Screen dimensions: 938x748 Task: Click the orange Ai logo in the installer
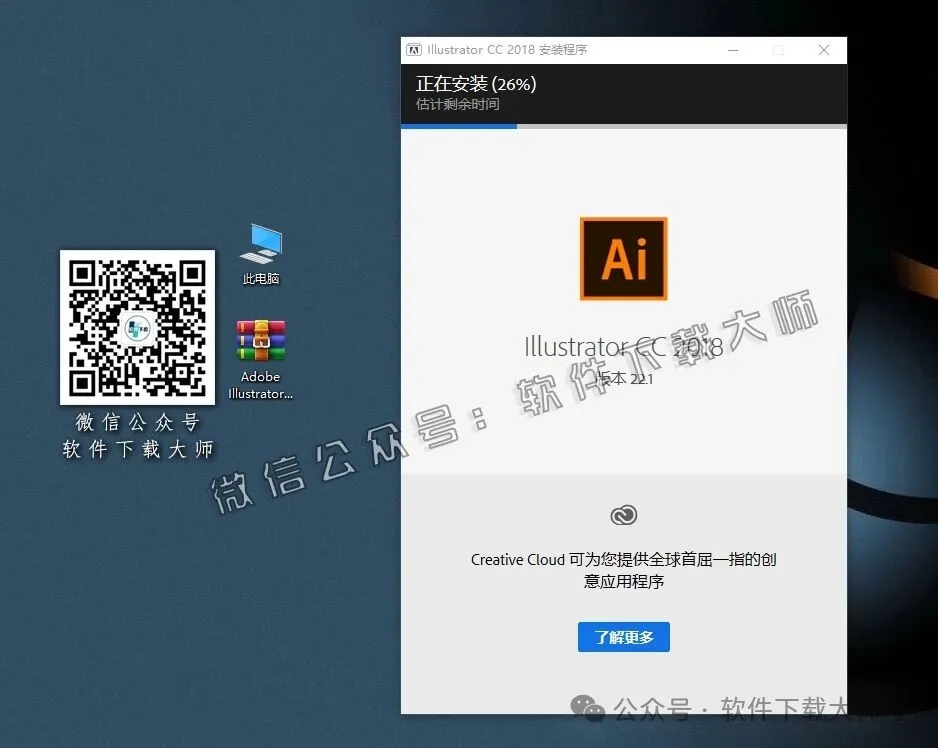click(x=623, y=258)
